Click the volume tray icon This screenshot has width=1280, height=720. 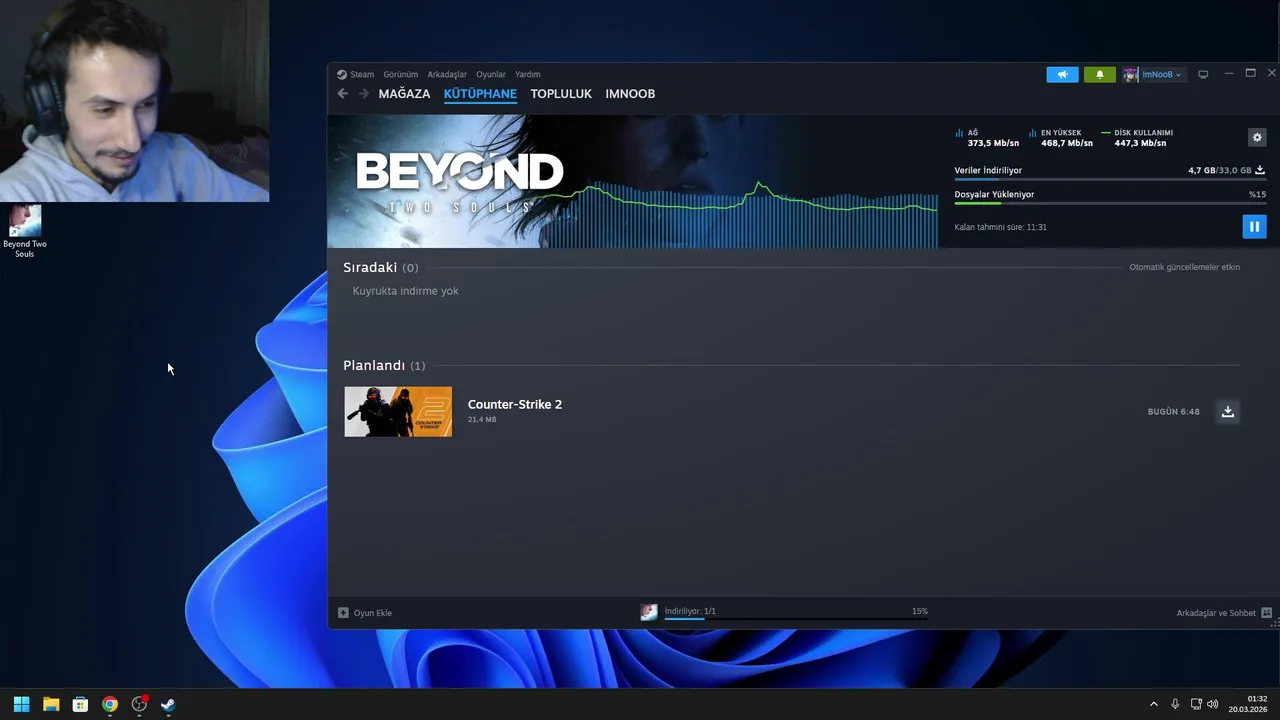(x=1213, y=704)
